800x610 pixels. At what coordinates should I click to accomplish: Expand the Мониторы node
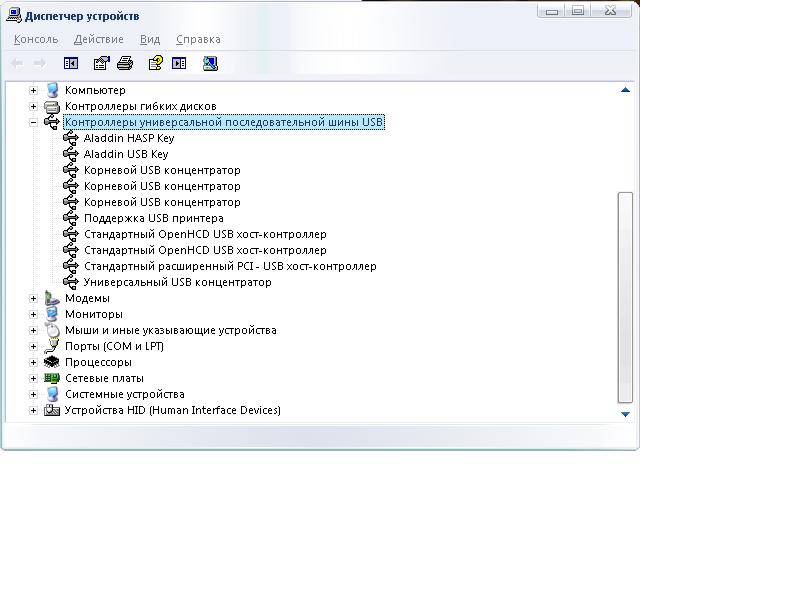[x=33, y=315]
